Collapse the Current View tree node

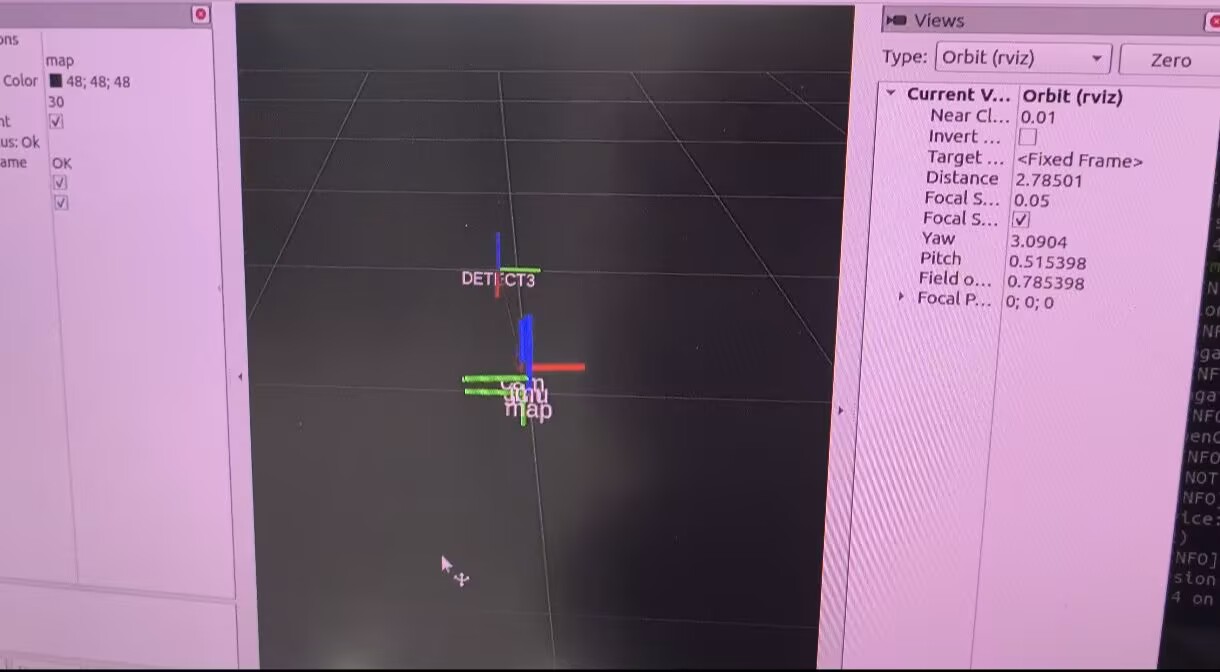pyautogui.click(x=890, y=93)
